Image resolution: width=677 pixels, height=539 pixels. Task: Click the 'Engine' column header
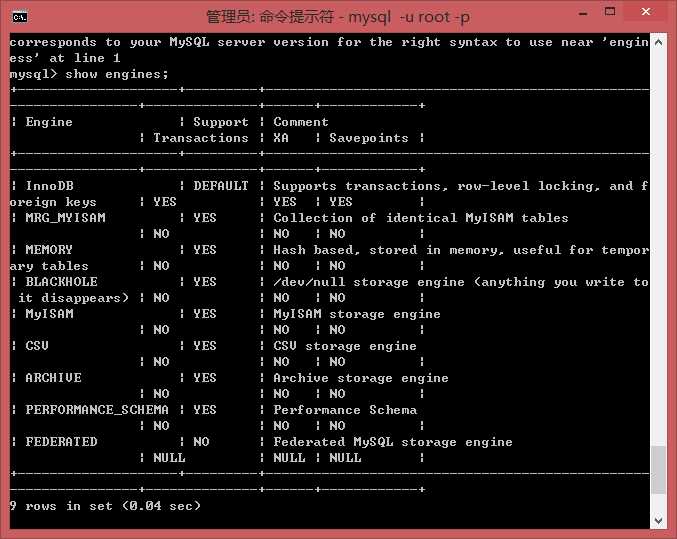[x=49, y=122]
